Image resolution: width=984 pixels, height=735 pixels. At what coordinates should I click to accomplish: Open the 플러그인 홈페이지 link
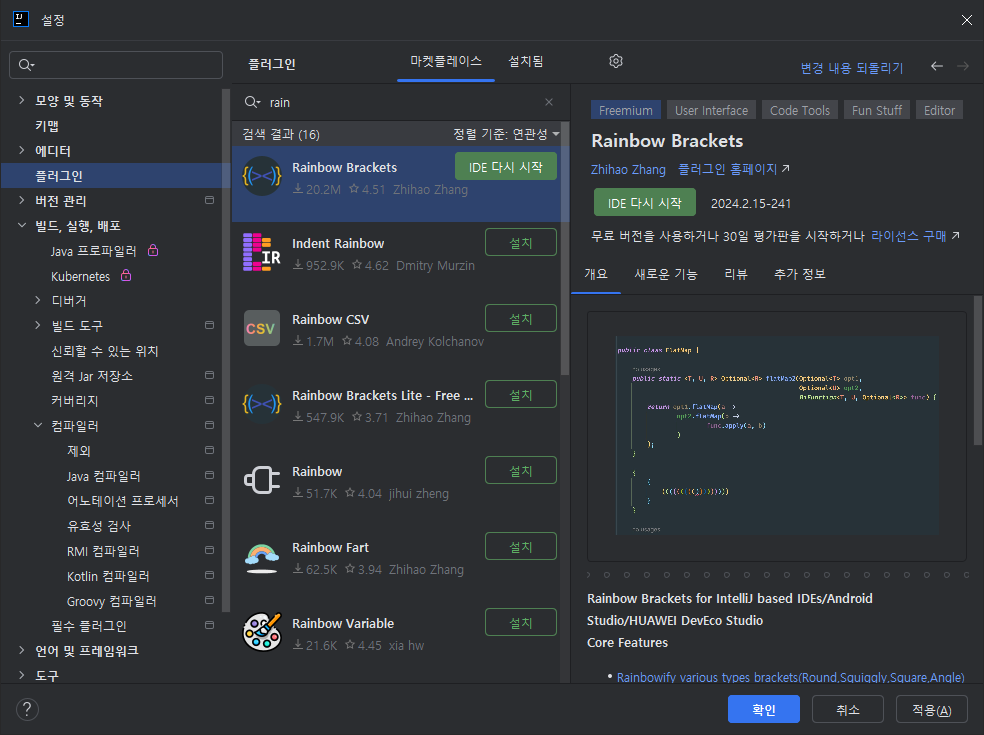pos(734,169)
